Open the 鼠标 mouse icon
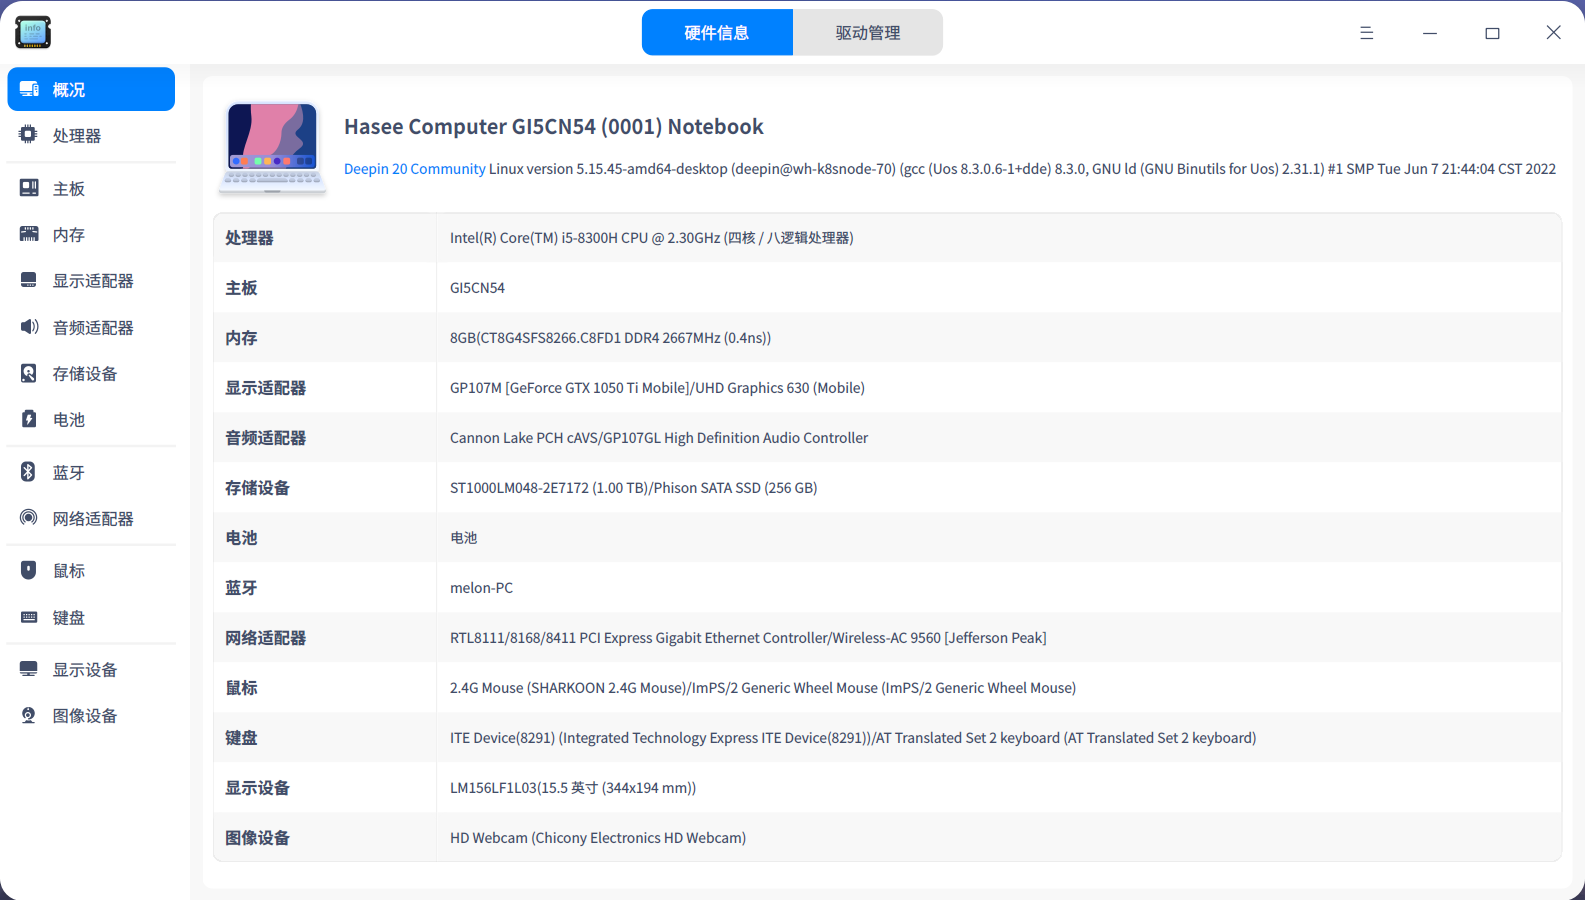The height and width of the screenshot is (900, 1585). (x=29, y=570)
